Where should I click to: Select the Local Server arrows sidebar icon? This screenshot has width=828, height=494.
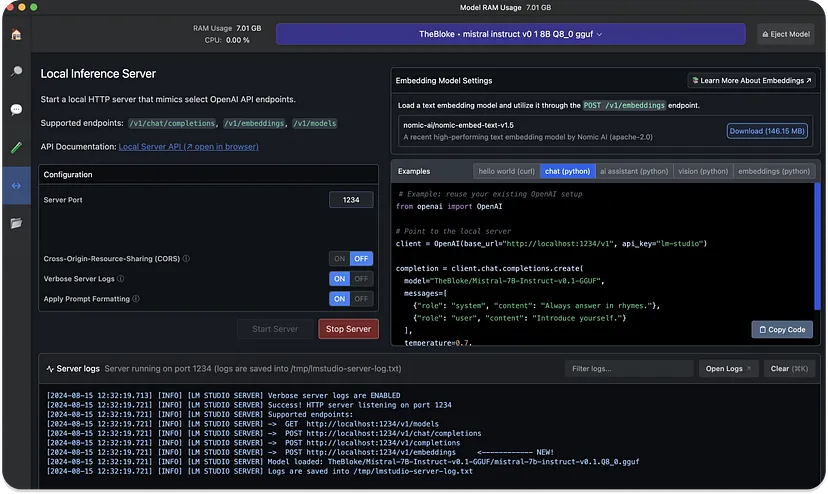(x=16, y=185)
